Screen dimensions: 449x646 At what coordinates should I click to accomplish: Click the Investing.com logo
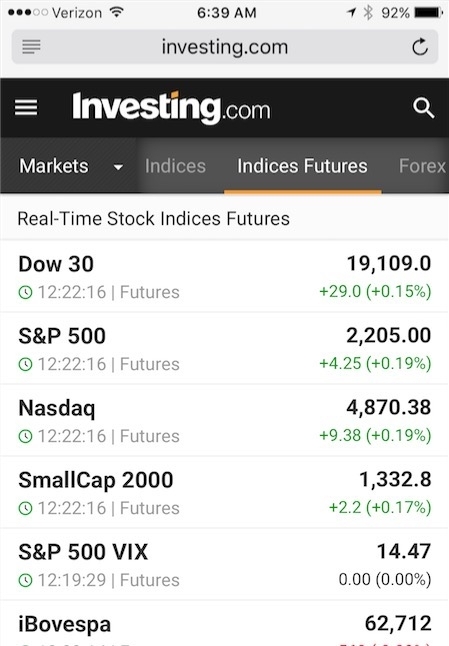point(171,108)
